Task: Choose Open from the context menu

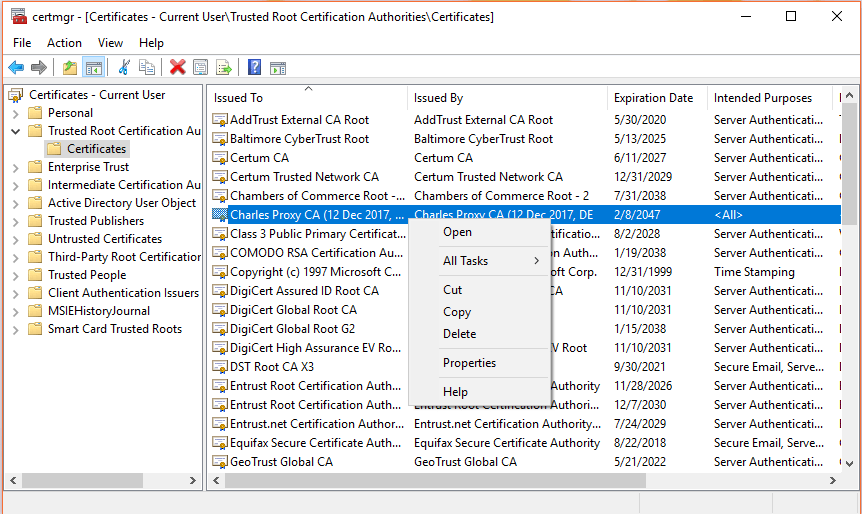Action: 480,232
